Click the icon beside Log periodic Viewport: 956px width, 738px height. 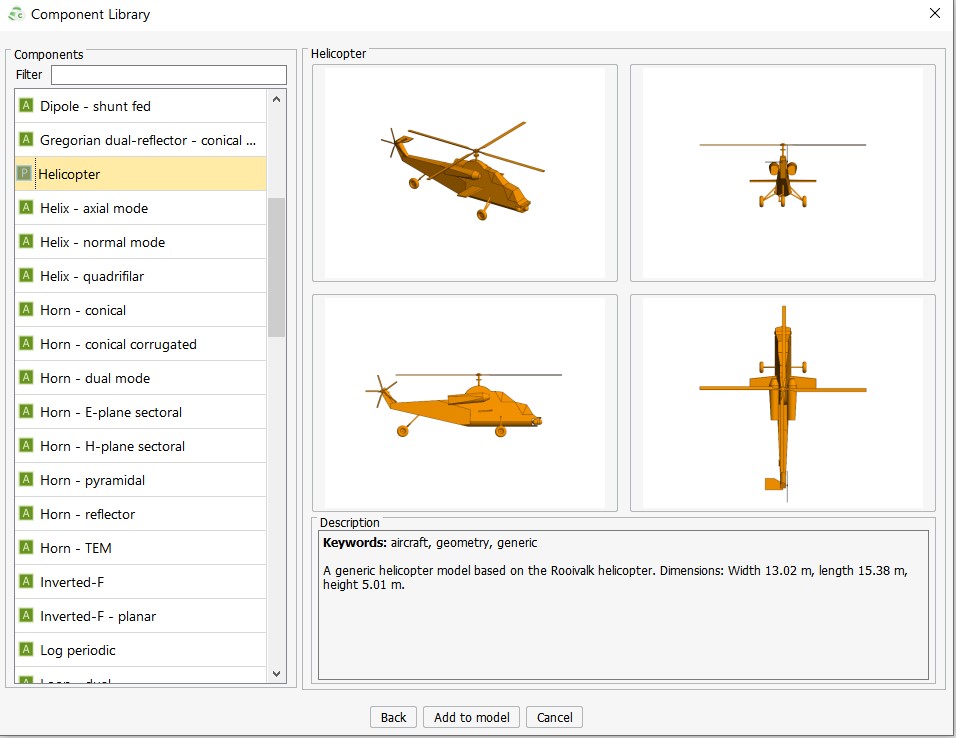pyautogui.click(x=26, y=650)
